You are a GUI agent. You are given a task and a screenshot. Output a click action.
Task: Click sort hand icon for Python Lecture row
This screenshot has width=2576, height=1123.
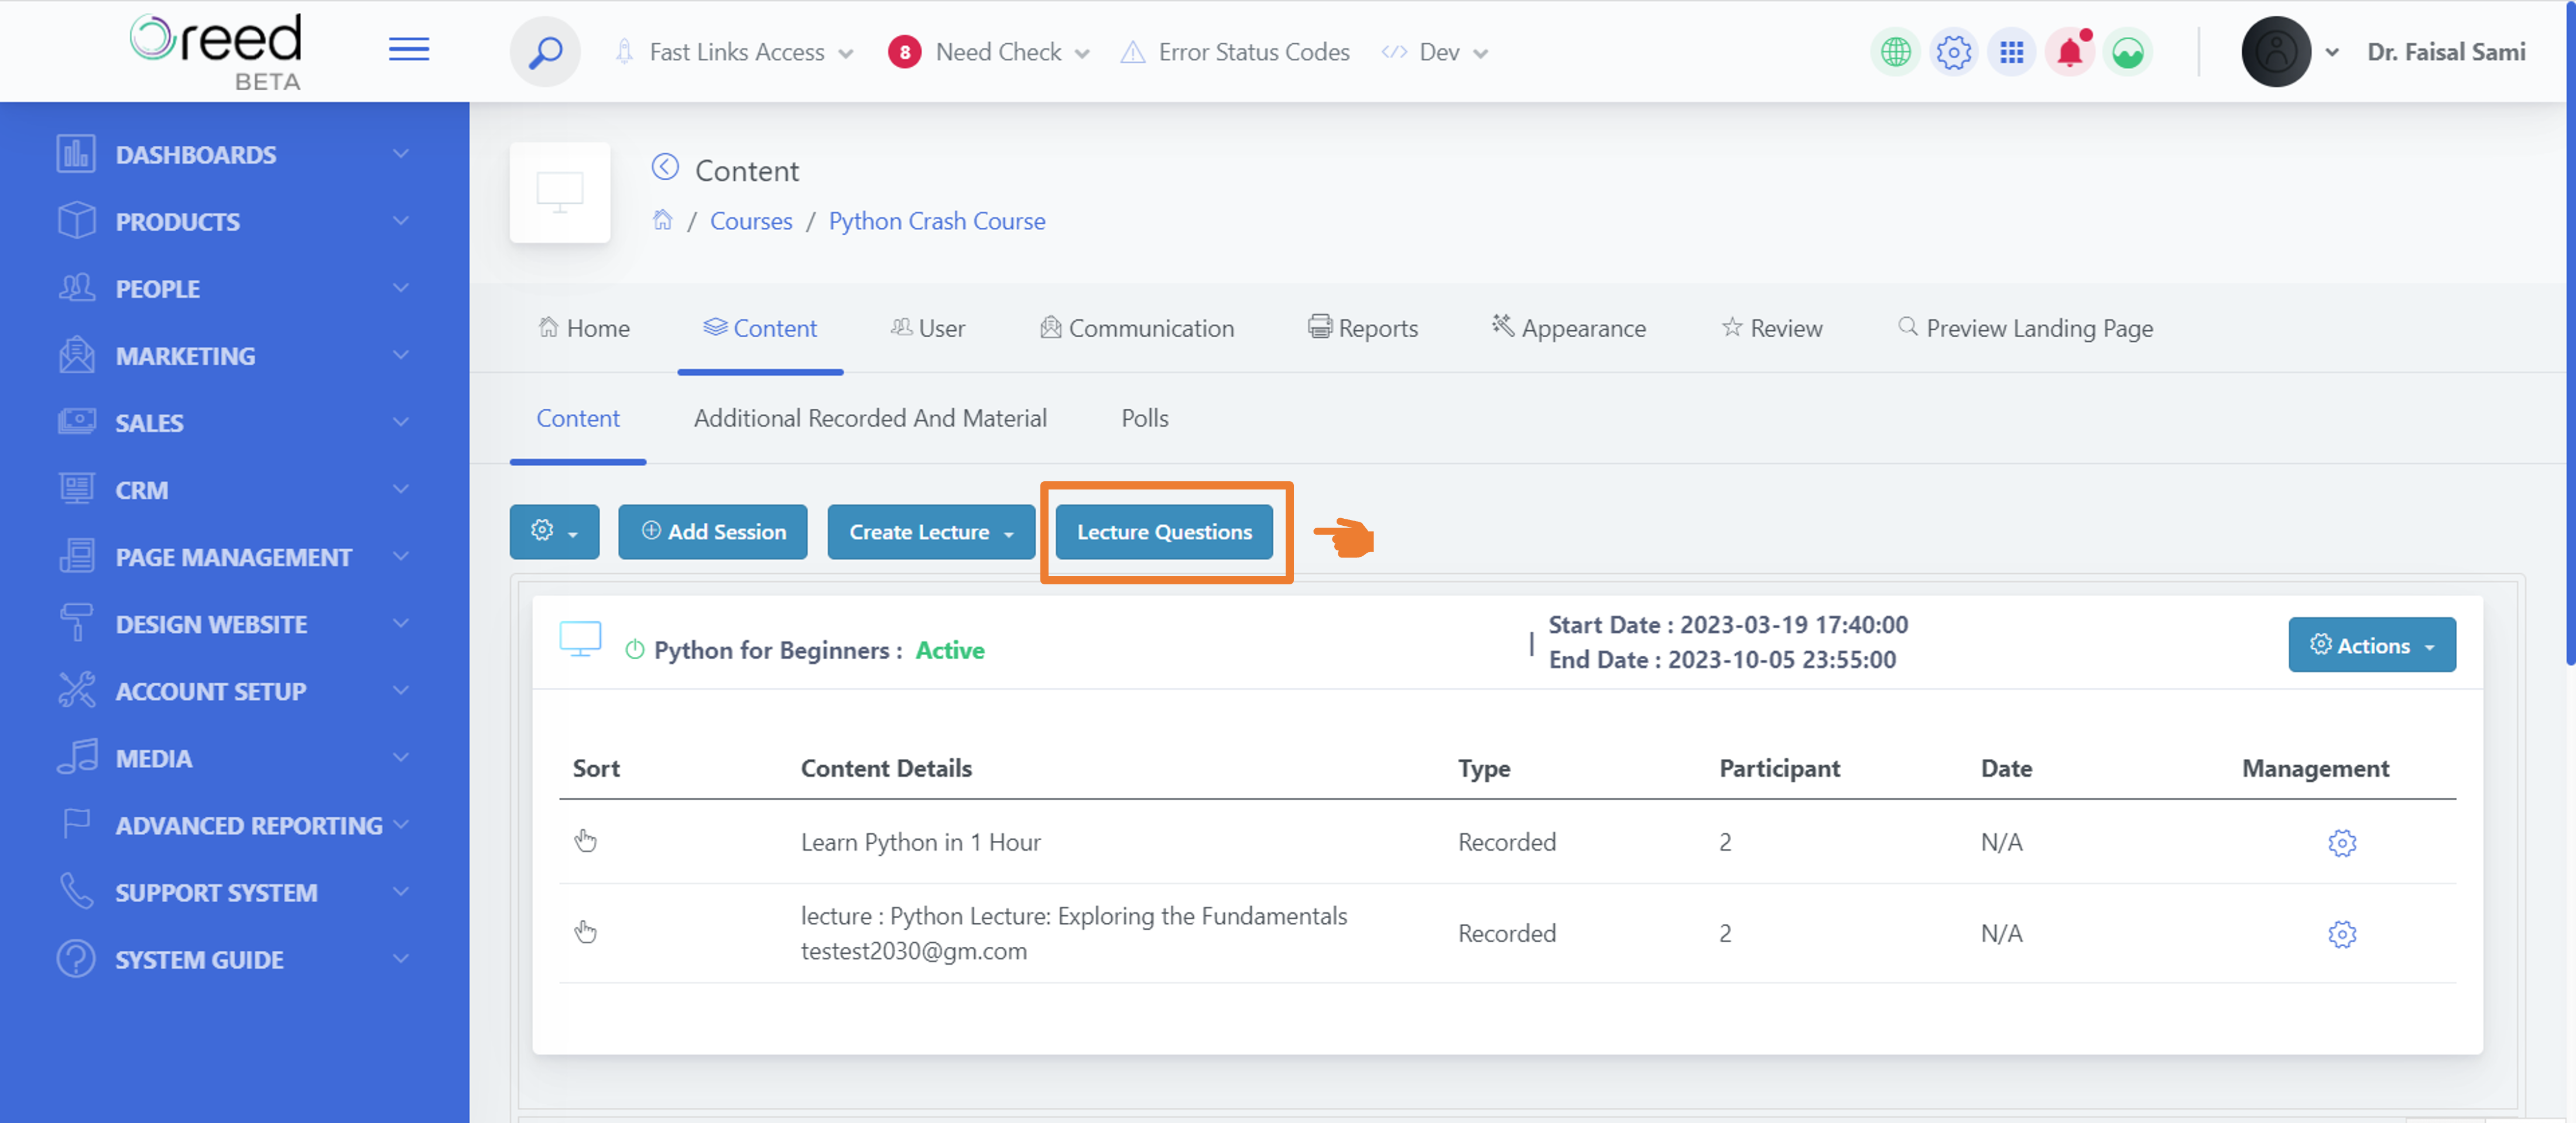[585, 932]
